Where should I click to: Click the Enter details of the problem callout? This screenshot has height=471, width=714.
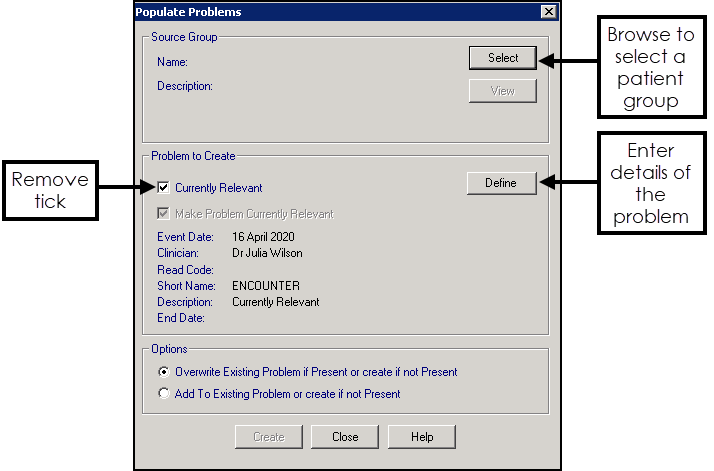(x=650, y=183)
